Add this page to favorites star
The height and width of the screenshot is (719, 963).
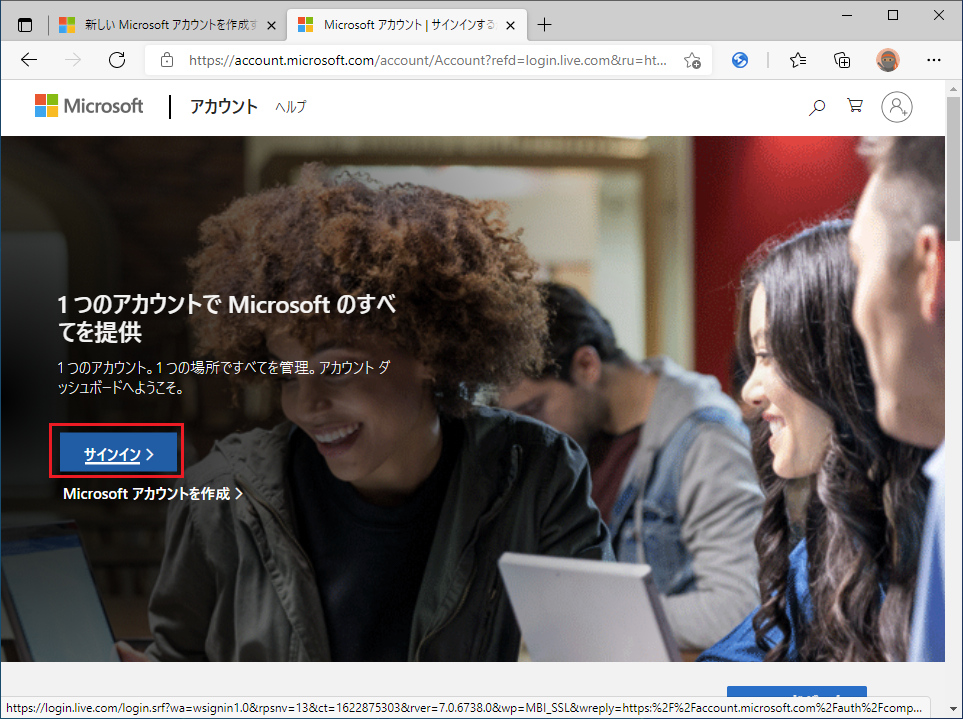692,61
